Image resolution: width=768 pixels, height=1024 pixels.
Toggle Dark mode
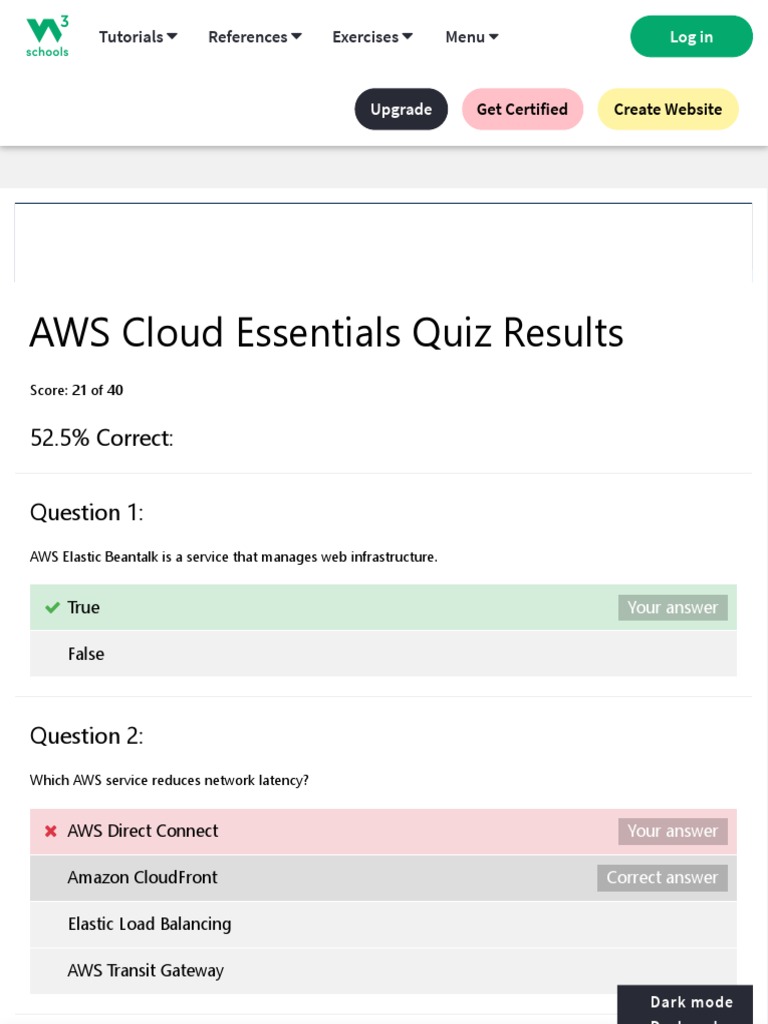click(691, 1002)
